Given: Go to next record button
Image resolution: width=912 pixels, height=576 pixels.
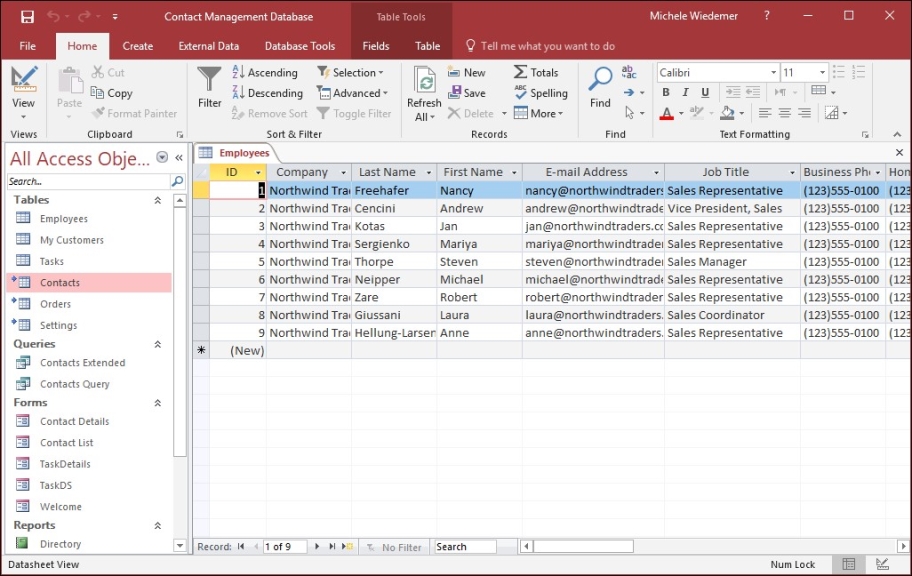Looking at the screenshot, I should (317, 547).
